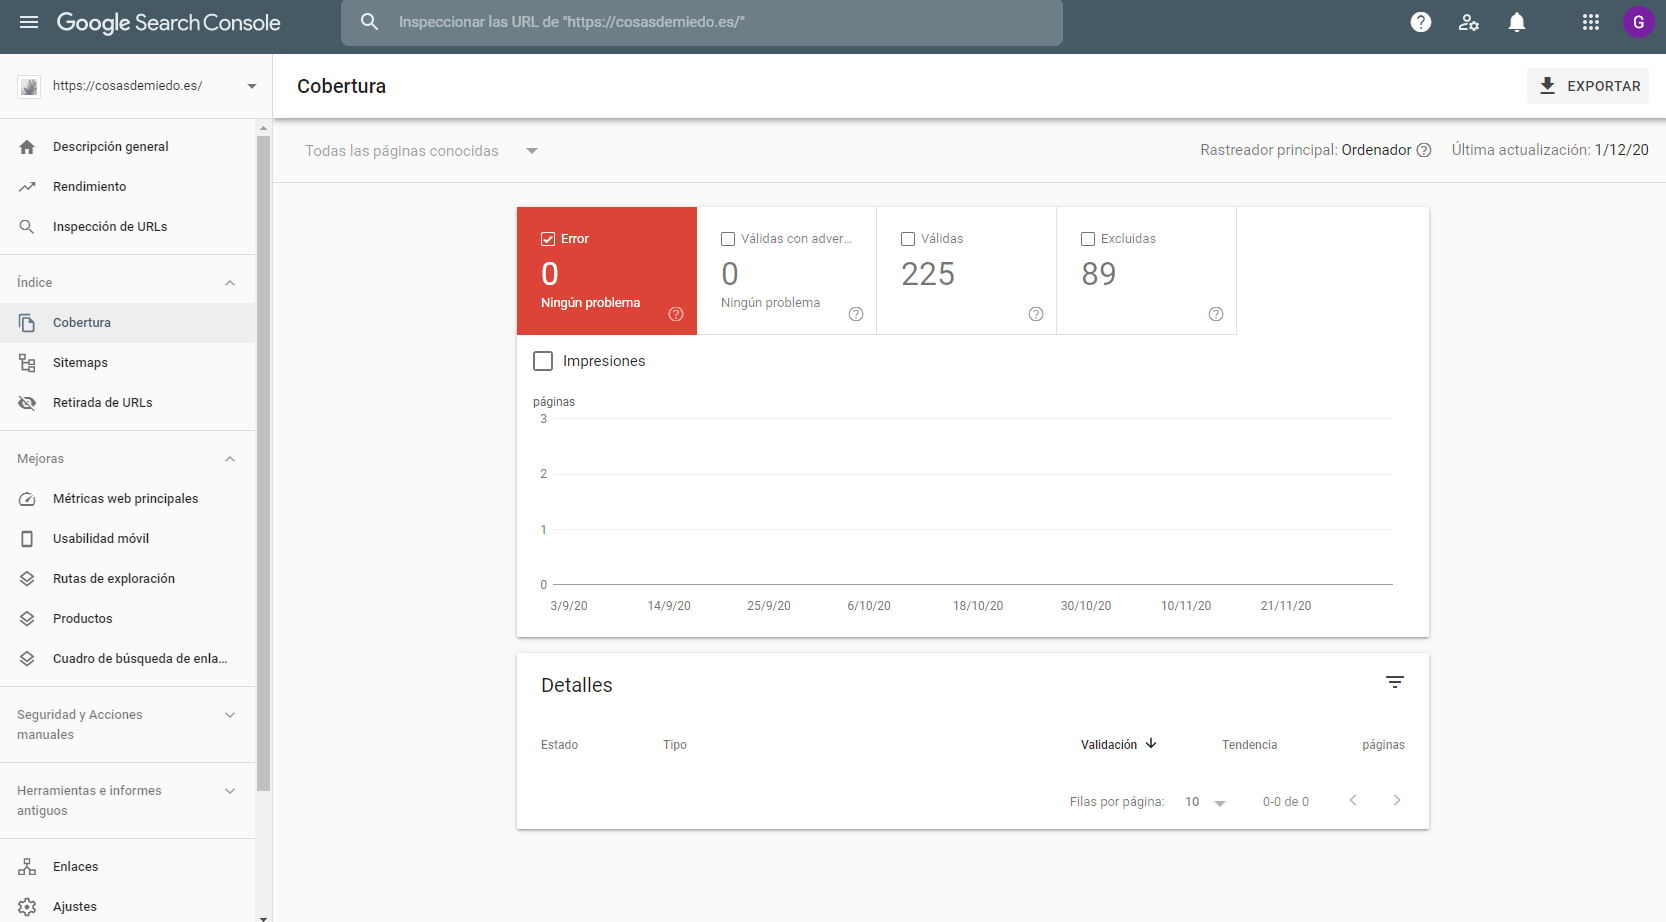
Task: Click the Retirada de URLs eye-off icon
Action: (x=27, y=403)
